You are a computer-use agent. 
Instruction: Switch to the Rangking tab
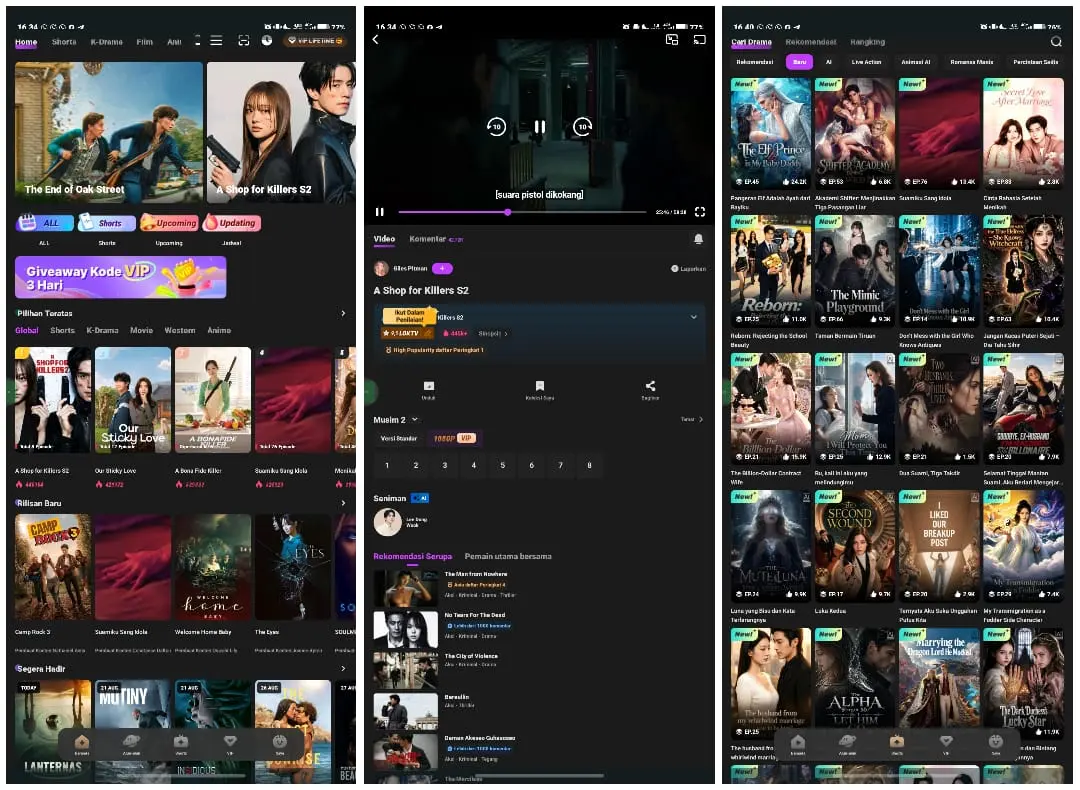[x=868, y=42]
